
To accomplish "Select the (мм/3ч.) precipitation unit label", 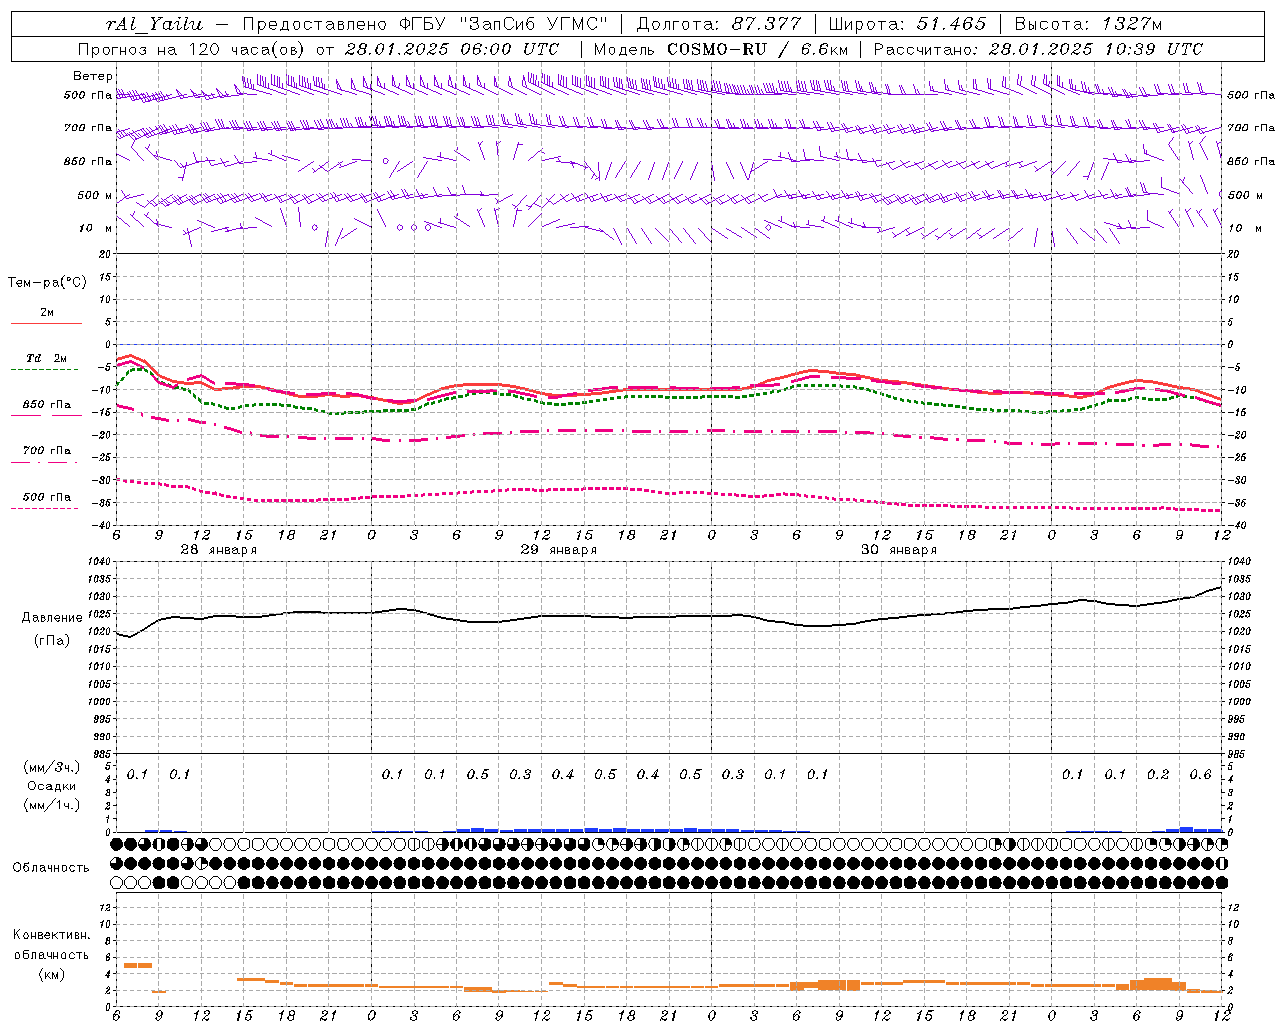I will pyautogui.click(x=52, y=767).
